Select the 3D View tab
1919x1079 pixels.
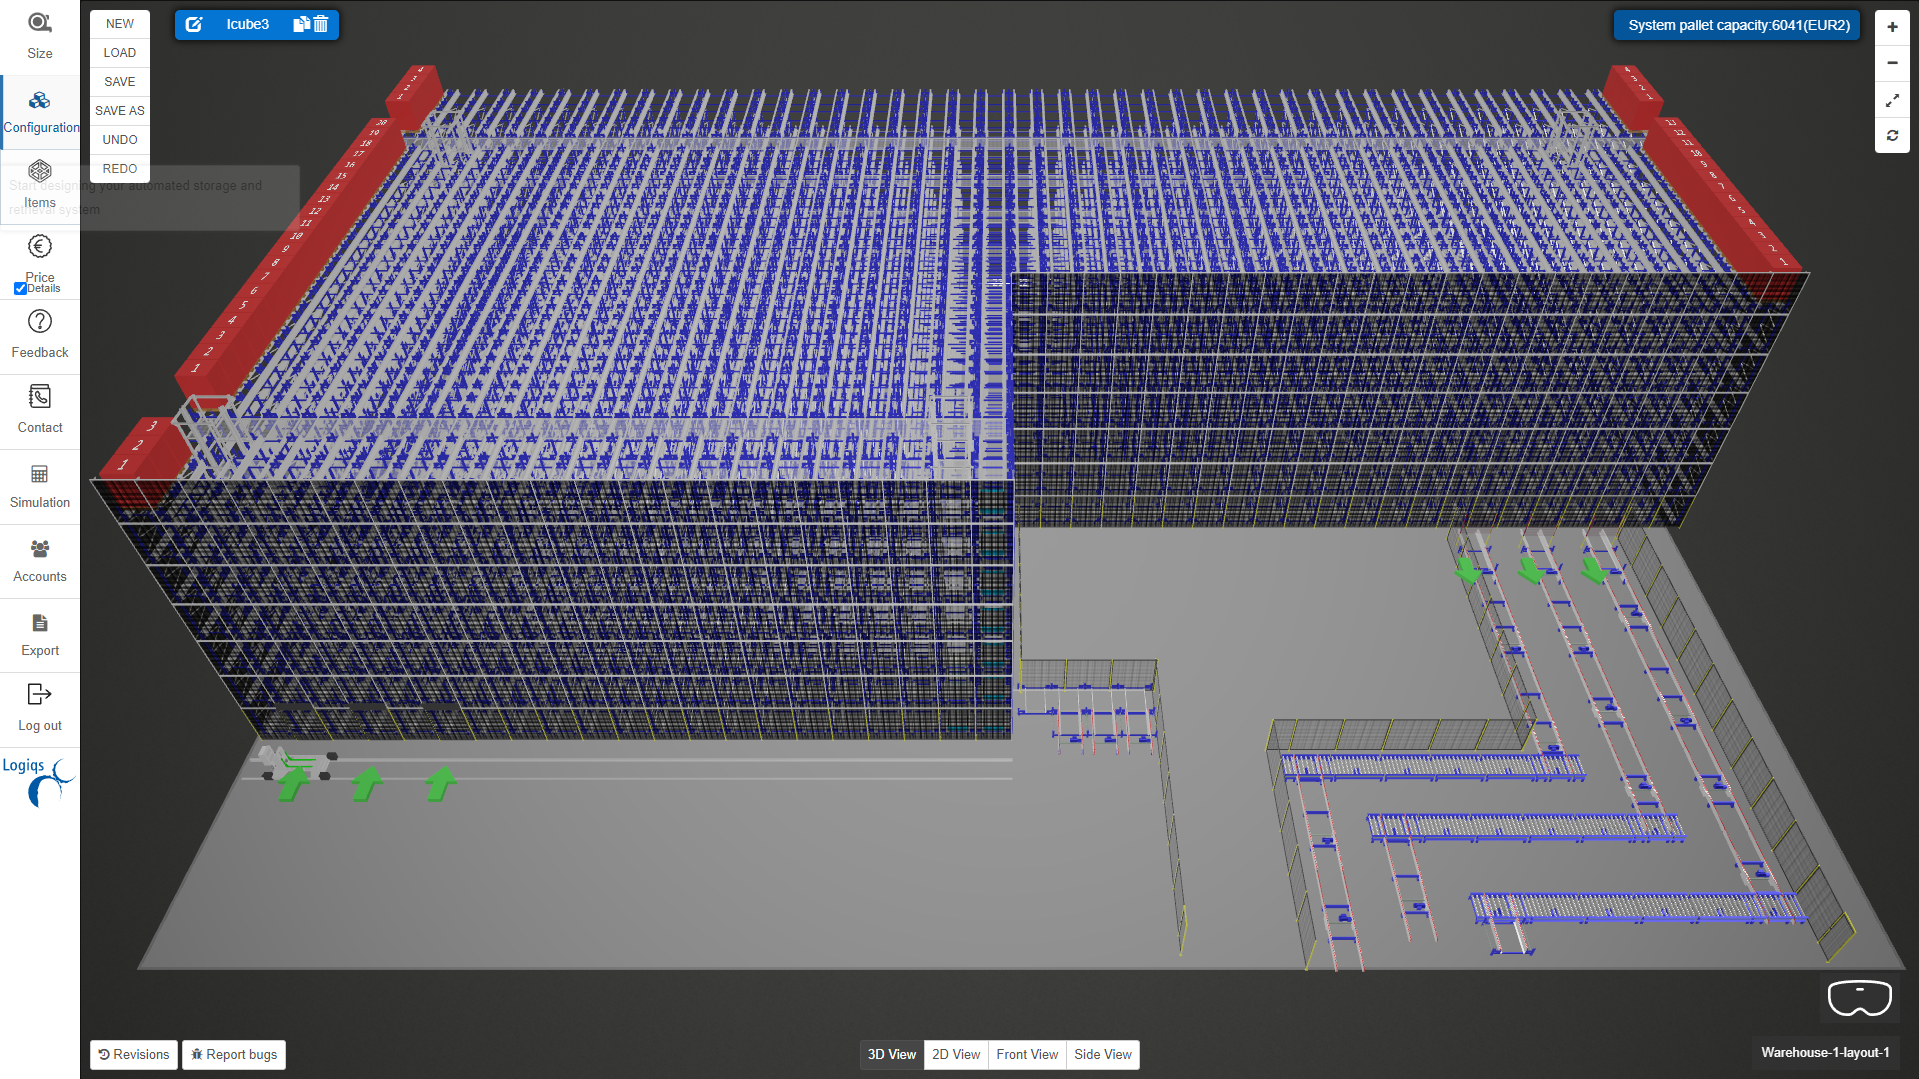pos(891,1054)
